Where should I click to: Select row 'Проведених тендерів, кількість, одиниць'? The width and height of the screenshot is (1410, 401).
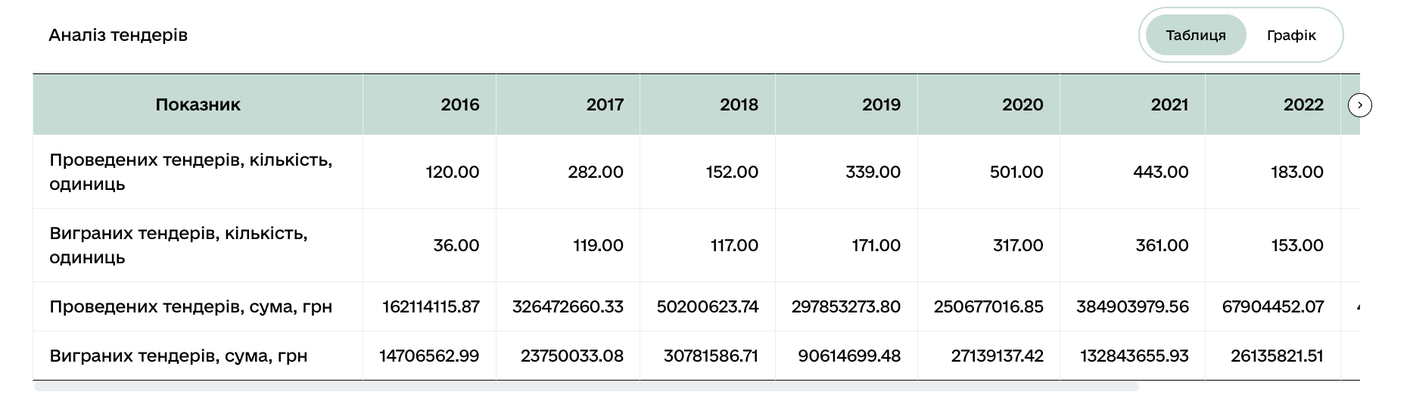click(x=190, y=172)
